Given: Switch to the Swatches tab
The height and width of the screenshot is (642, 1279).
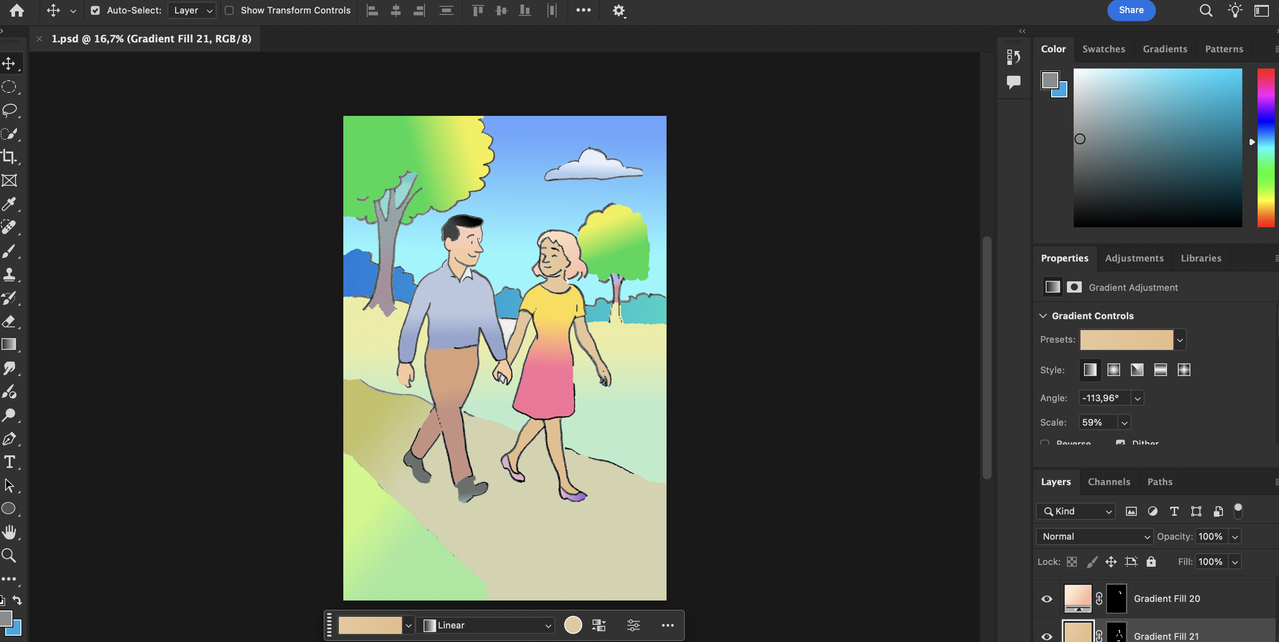Looking at the screenshot, I should click(1104, 49).
